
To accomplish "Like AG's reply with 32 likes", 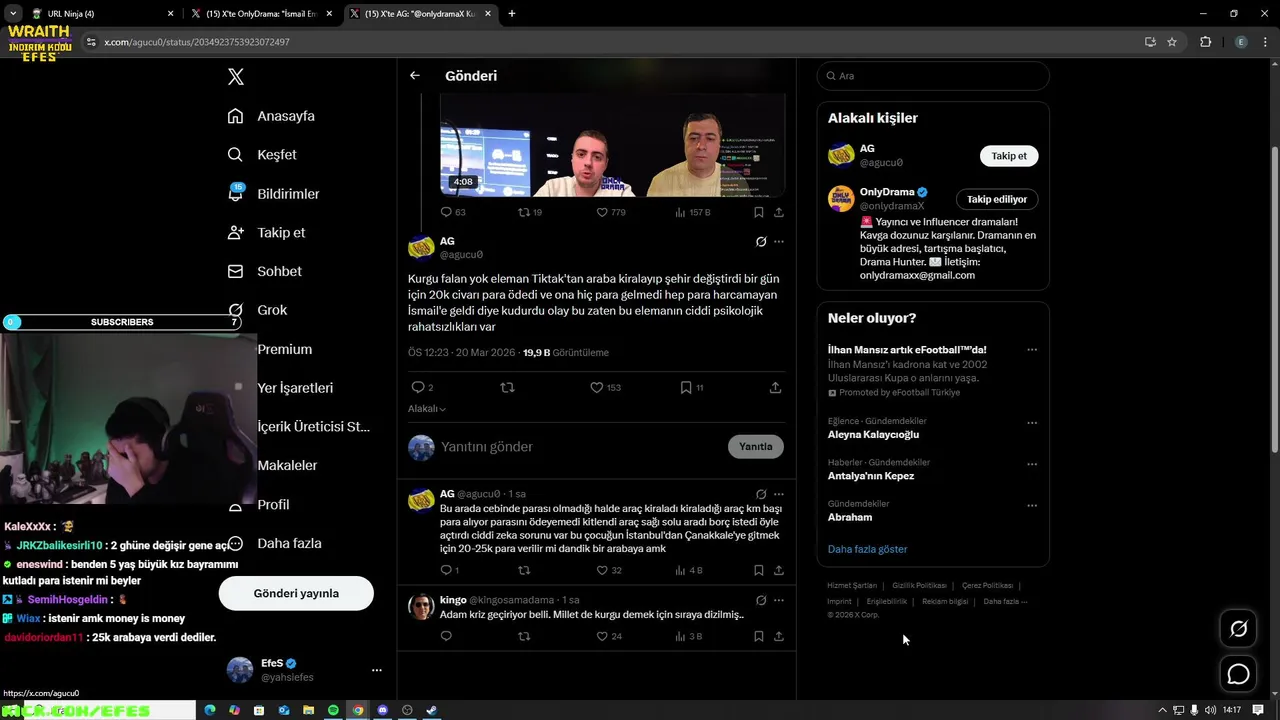I will (602, 570).
